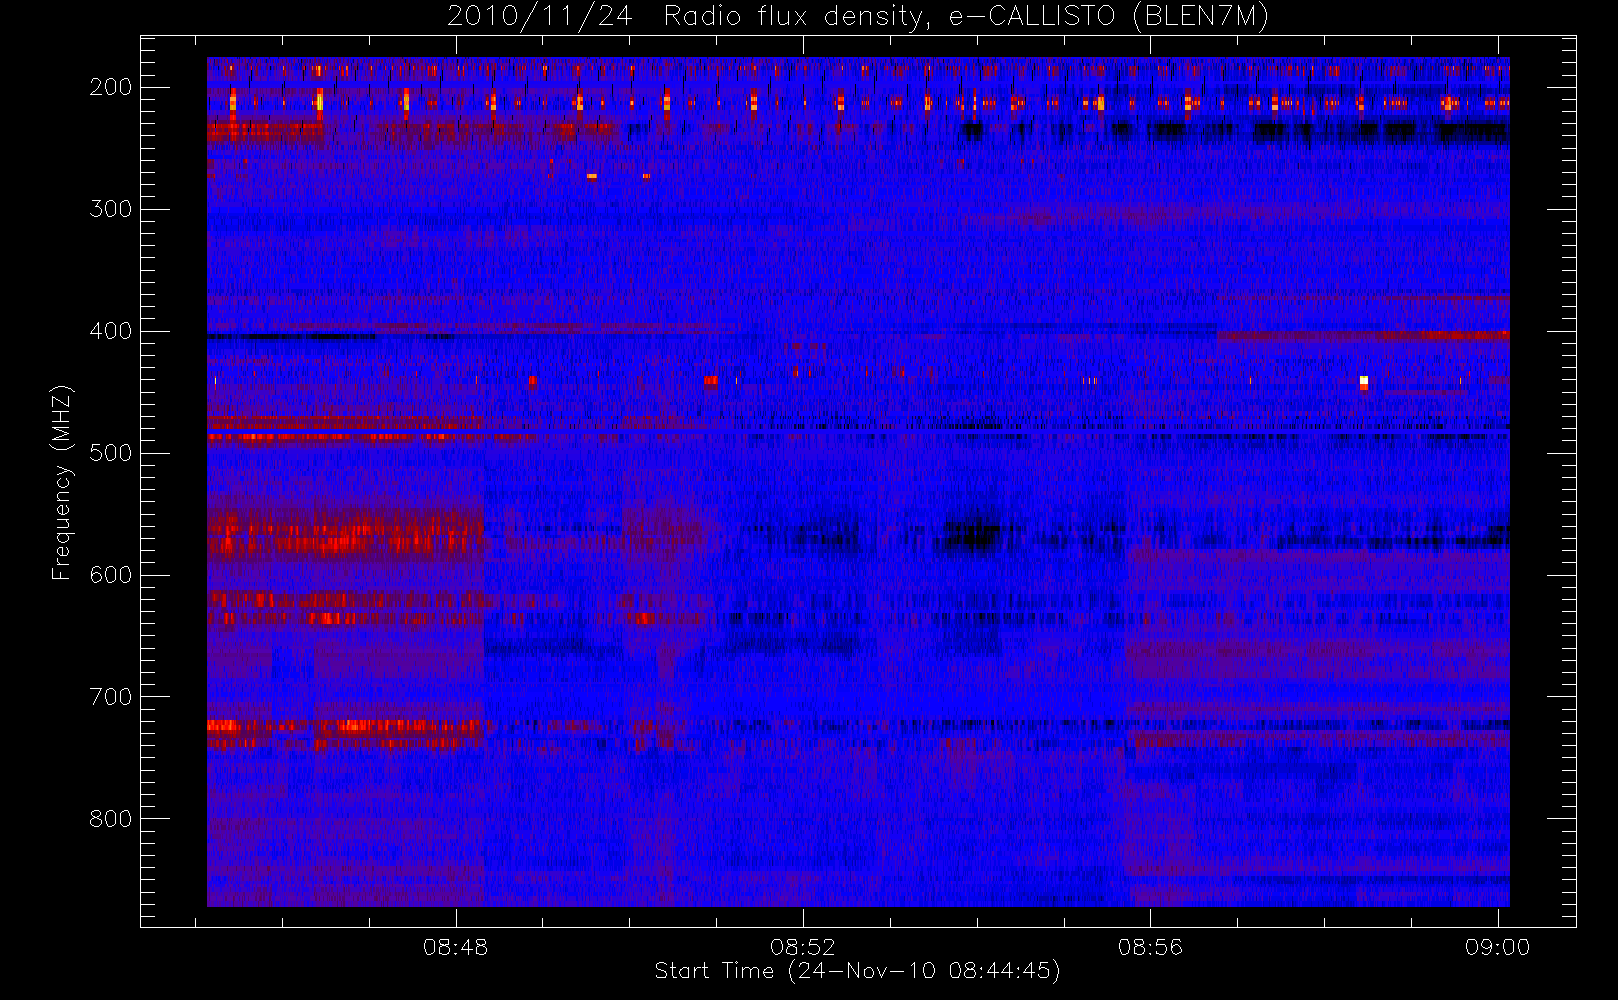Click the 800 frequency tick label
1618x1000 pixels.
(111, 819)
